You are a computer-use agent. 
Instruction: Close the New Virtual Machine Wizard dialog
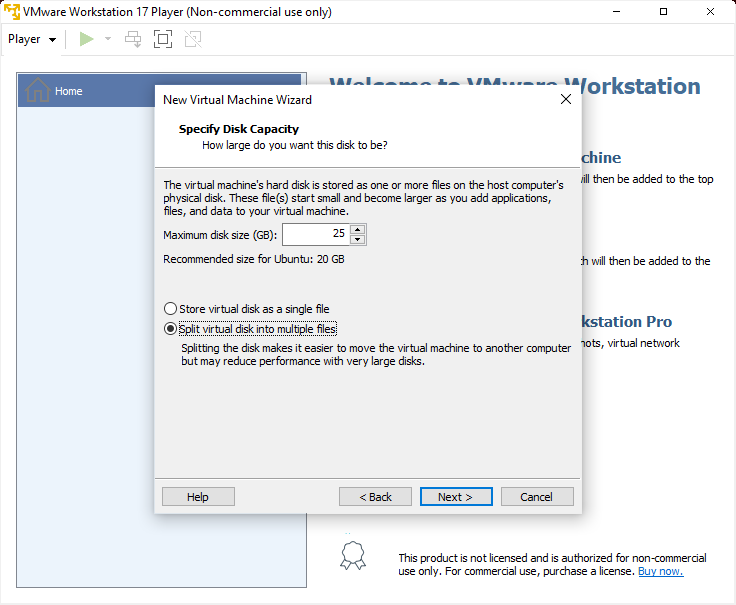click(x=566, y=99)
